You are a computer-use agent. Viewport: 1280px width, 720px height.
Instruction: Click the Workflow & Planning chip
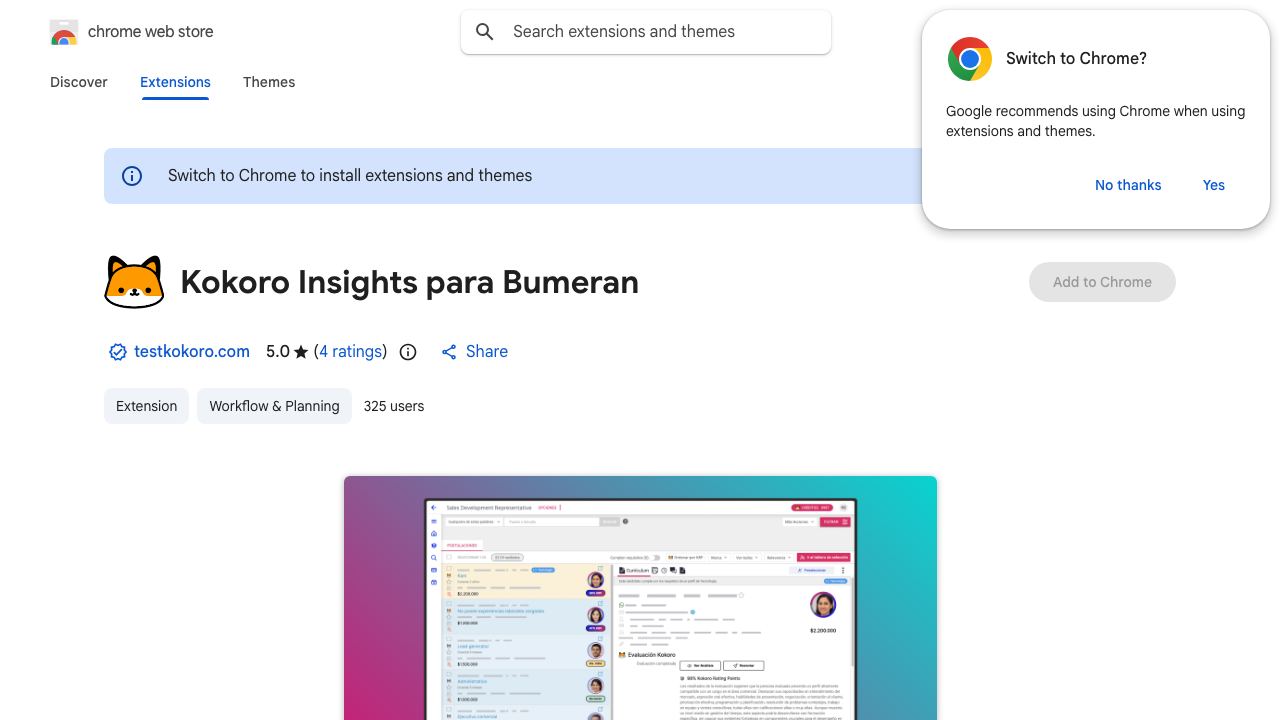click(x=274, y=406)
